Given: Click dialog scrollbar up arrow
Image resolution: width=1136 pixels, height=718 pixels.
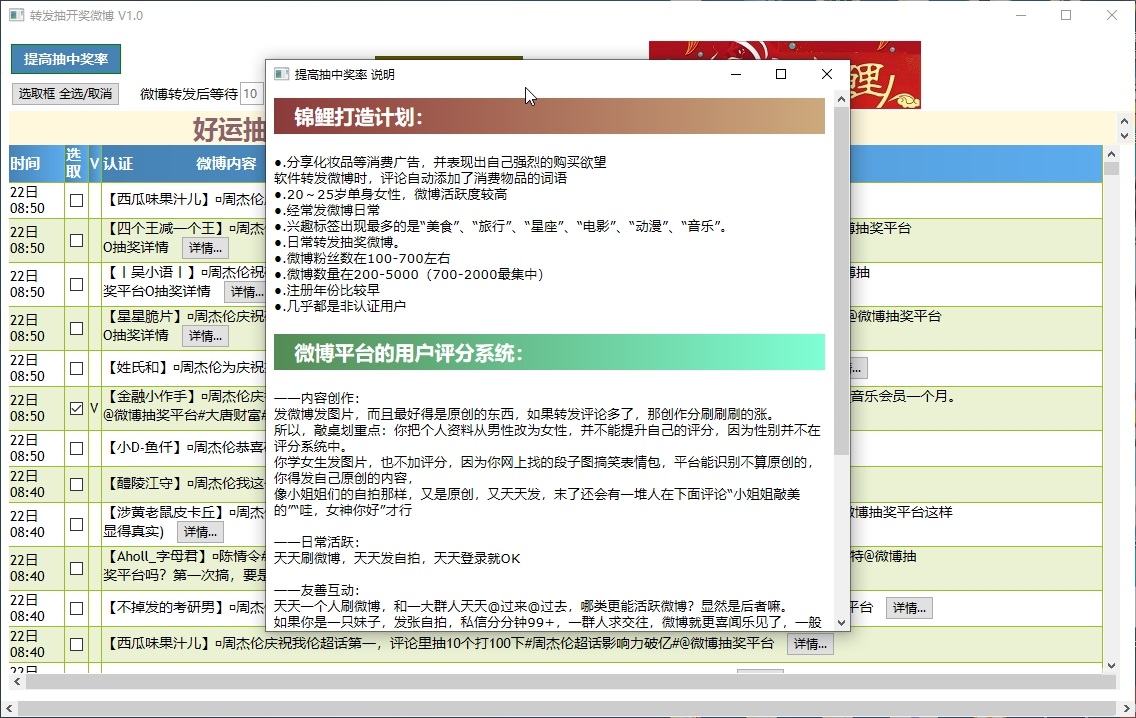Looking at the screenshot, I should click(x=841, y=99).
